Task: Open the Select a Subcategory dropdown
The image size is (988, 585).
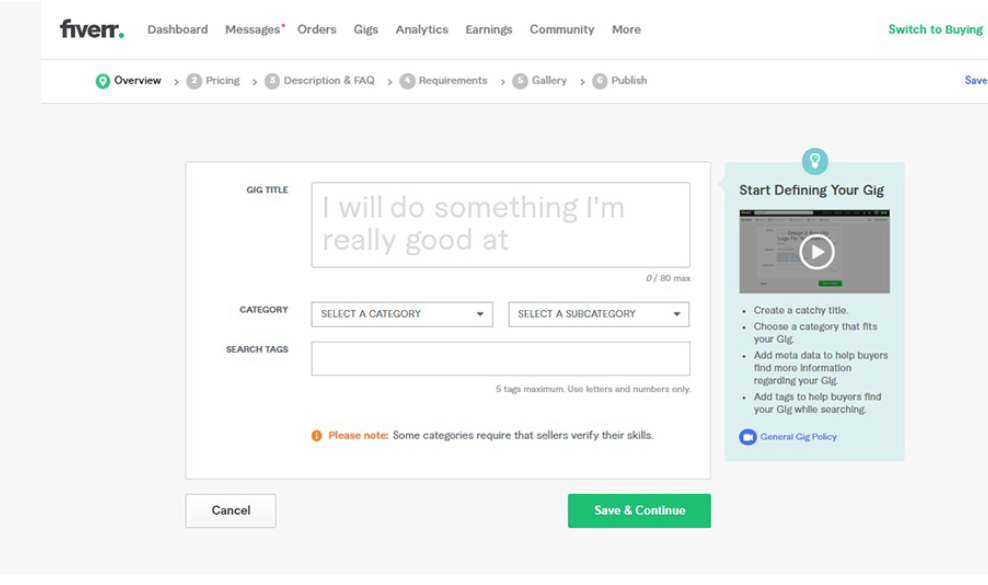Action: tap(598, 314)
